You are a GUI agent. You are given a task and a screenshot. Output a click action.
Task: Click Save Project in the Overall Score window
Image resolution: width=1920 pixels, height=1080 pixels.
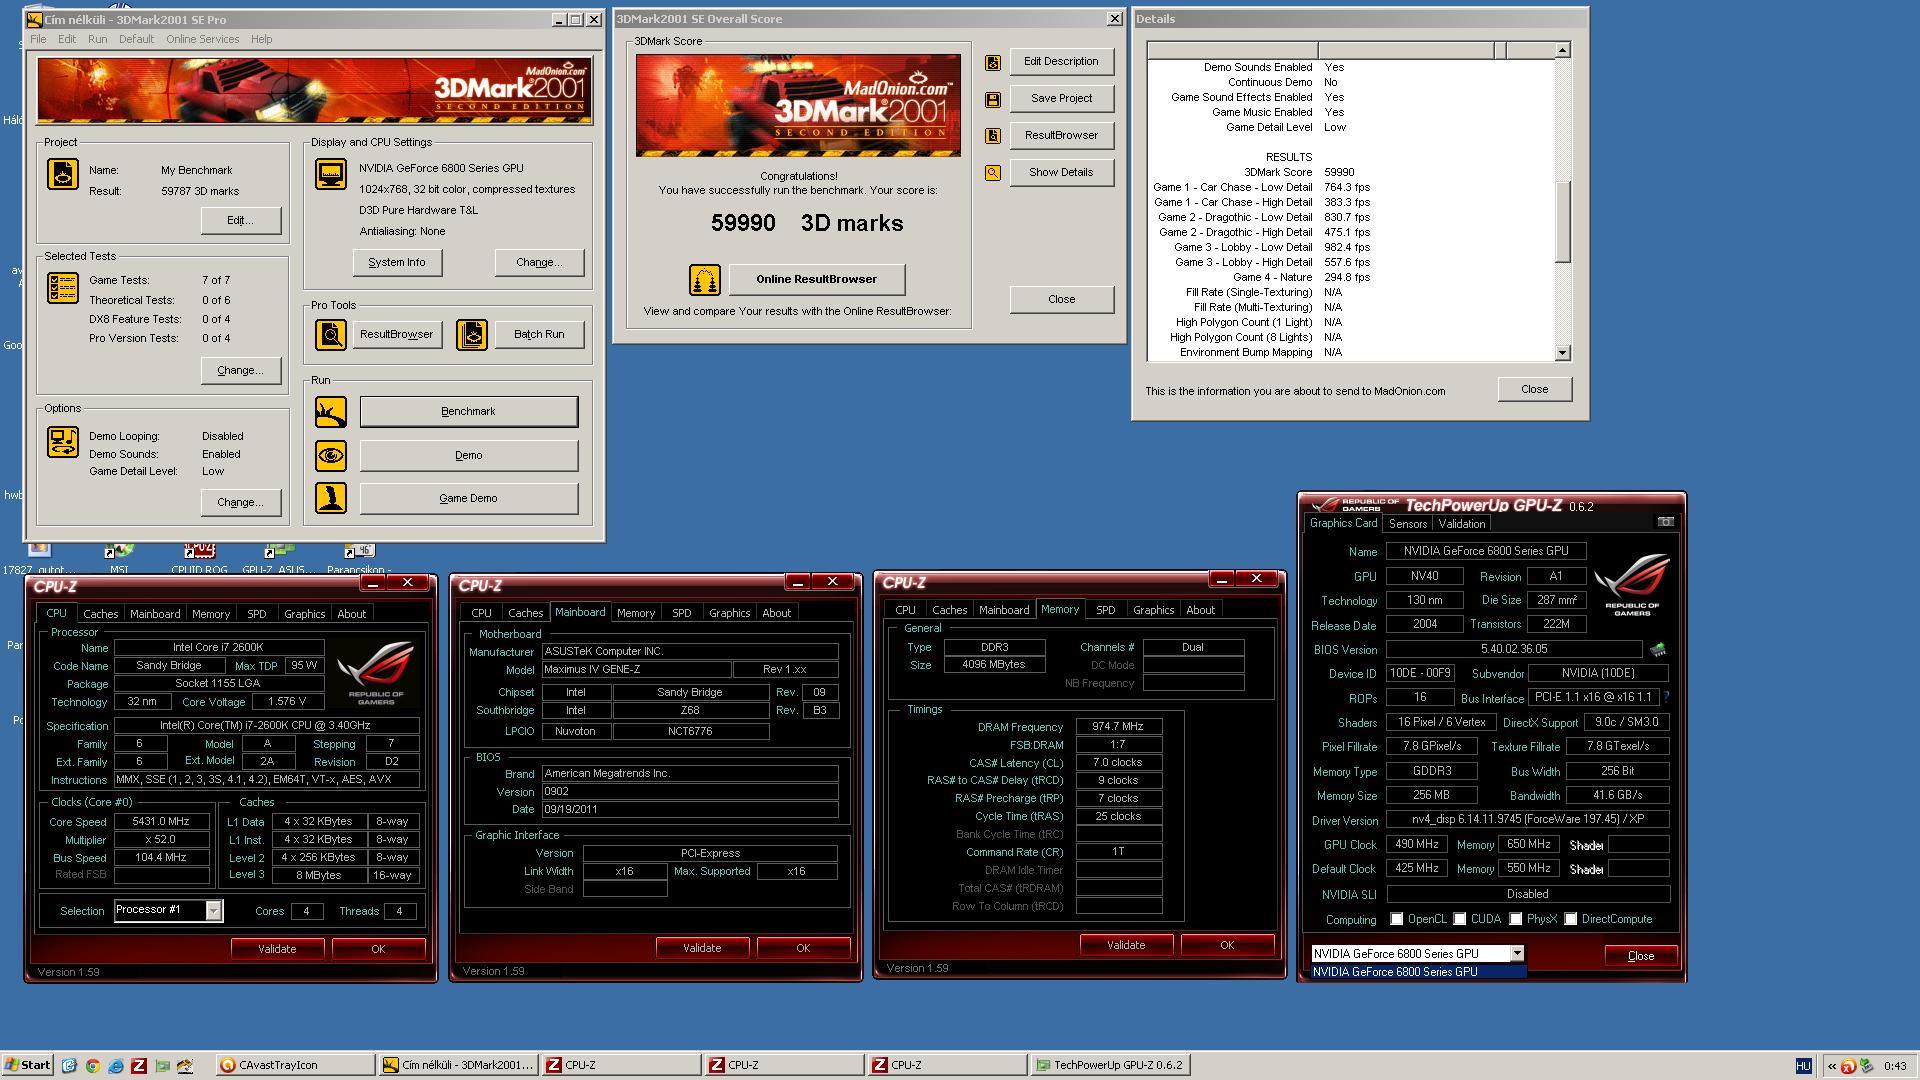[x=1061, y=99]
